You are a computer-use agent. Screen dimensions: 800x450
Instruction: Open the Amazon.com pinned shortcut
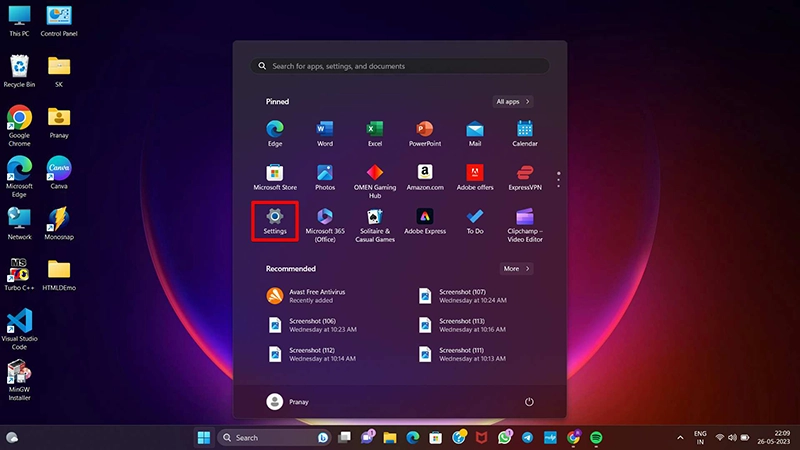424,178
